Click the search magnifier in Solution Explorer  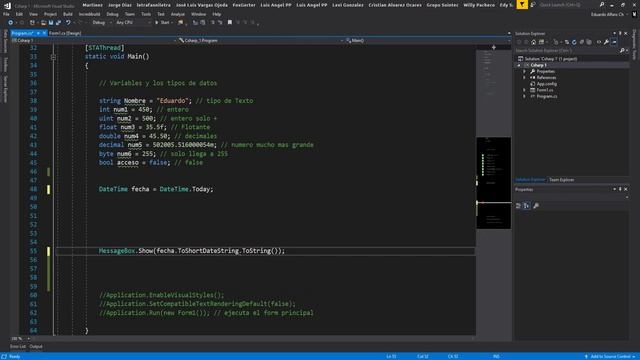point(622,51)
